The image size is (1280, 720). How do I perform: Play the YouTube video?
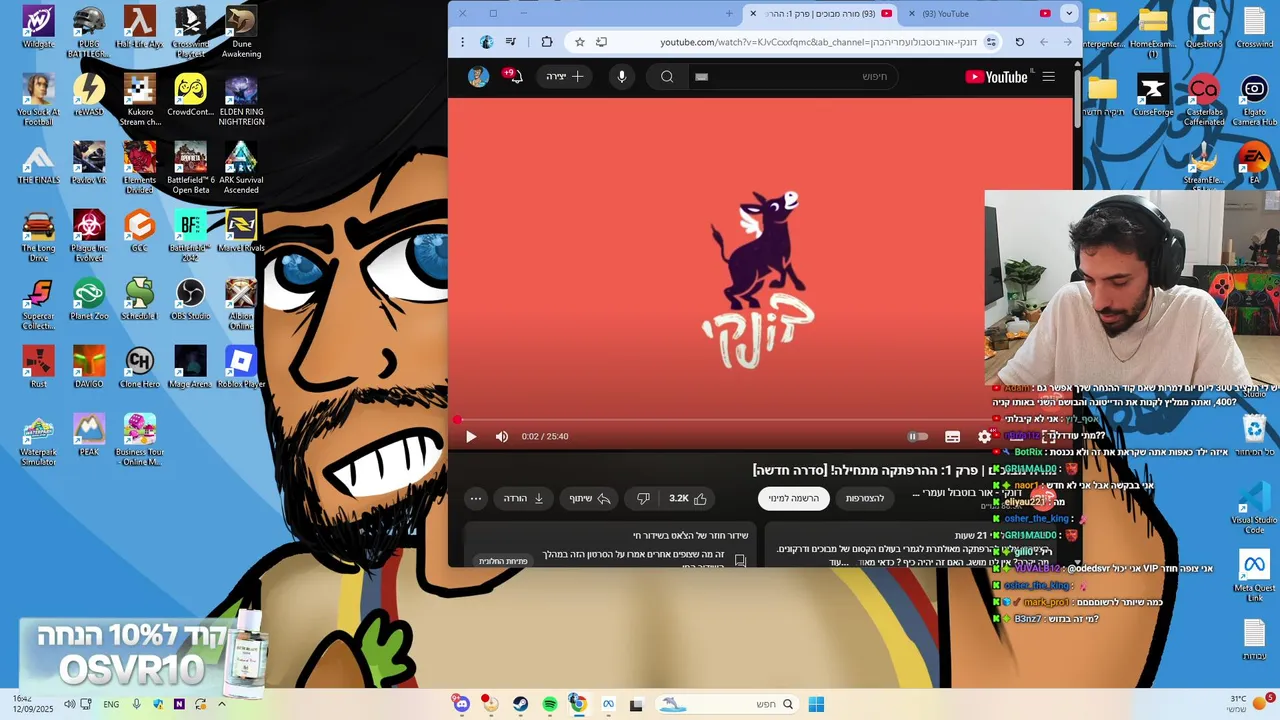click(471, 436)
